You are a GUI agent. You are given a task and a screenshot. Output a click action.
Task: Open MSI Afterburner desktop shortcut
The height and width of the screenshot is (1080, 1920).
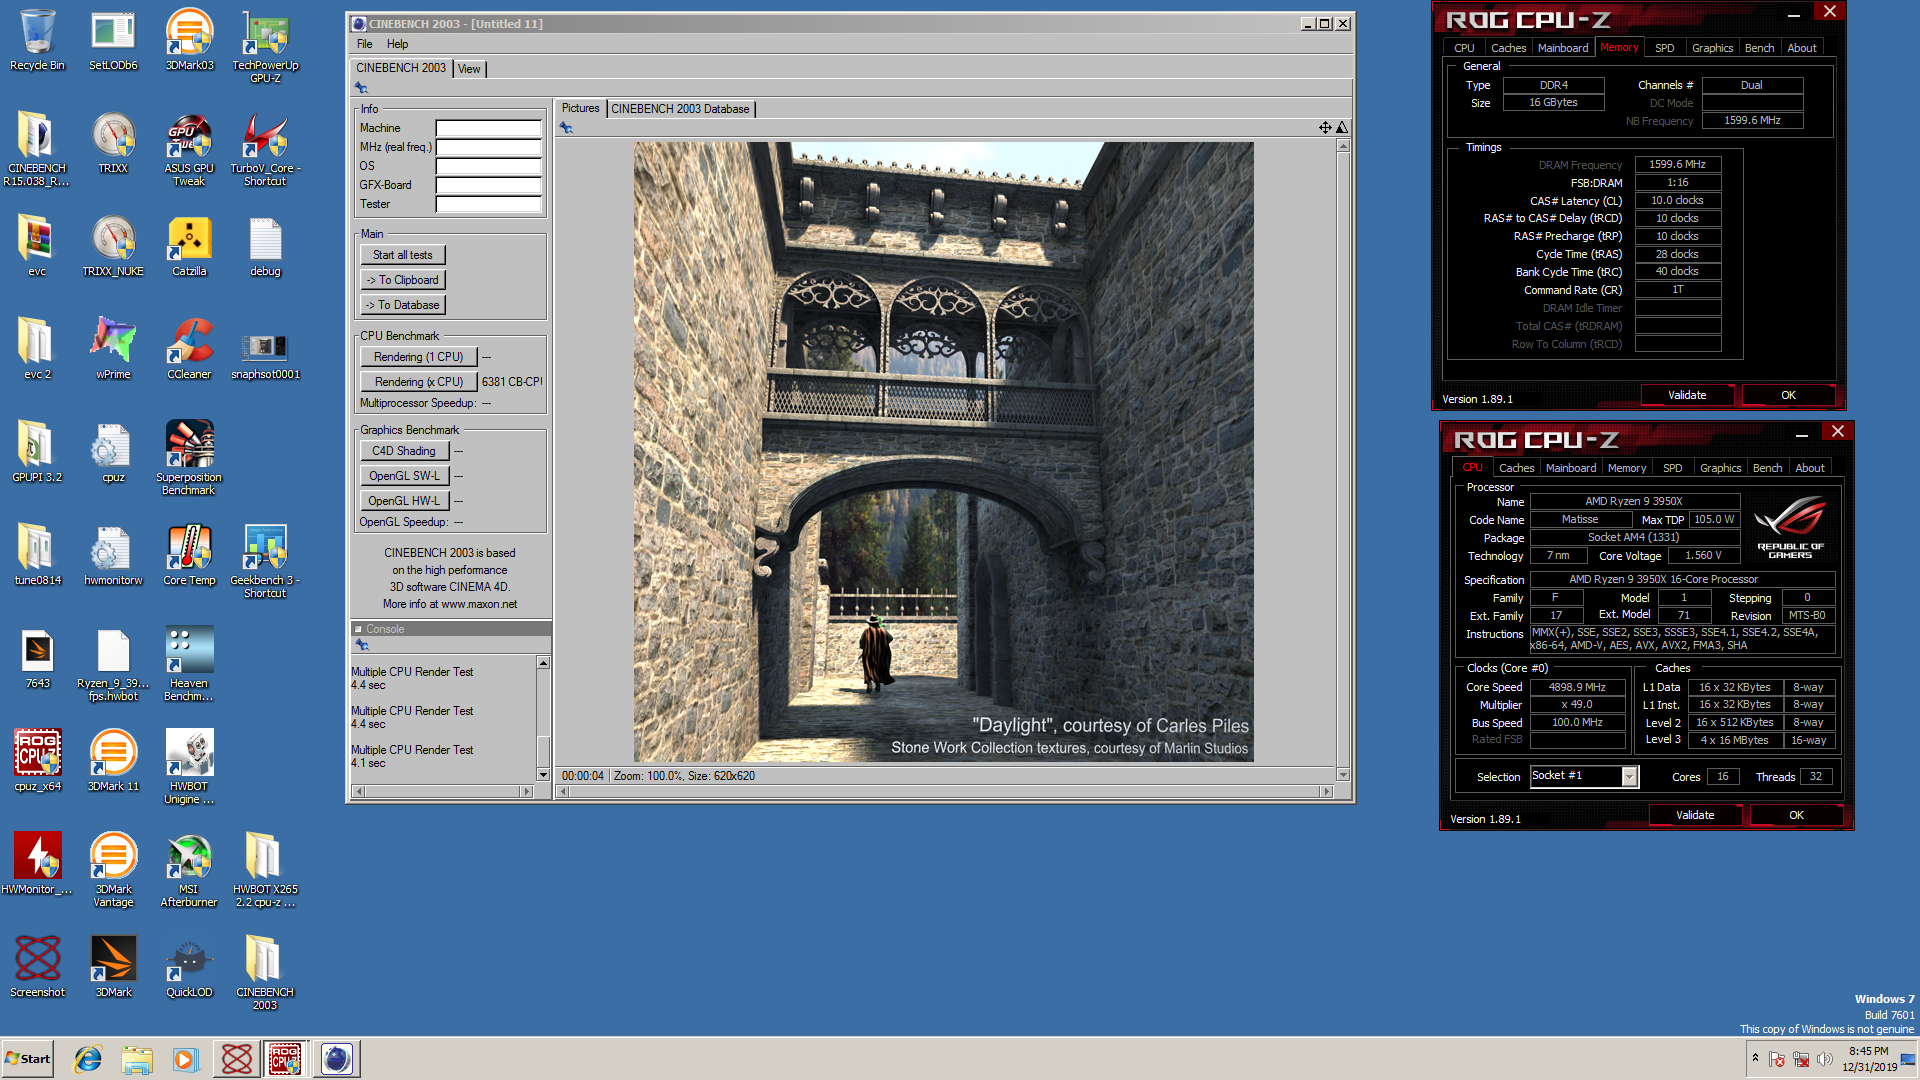(x=189, y=870)
